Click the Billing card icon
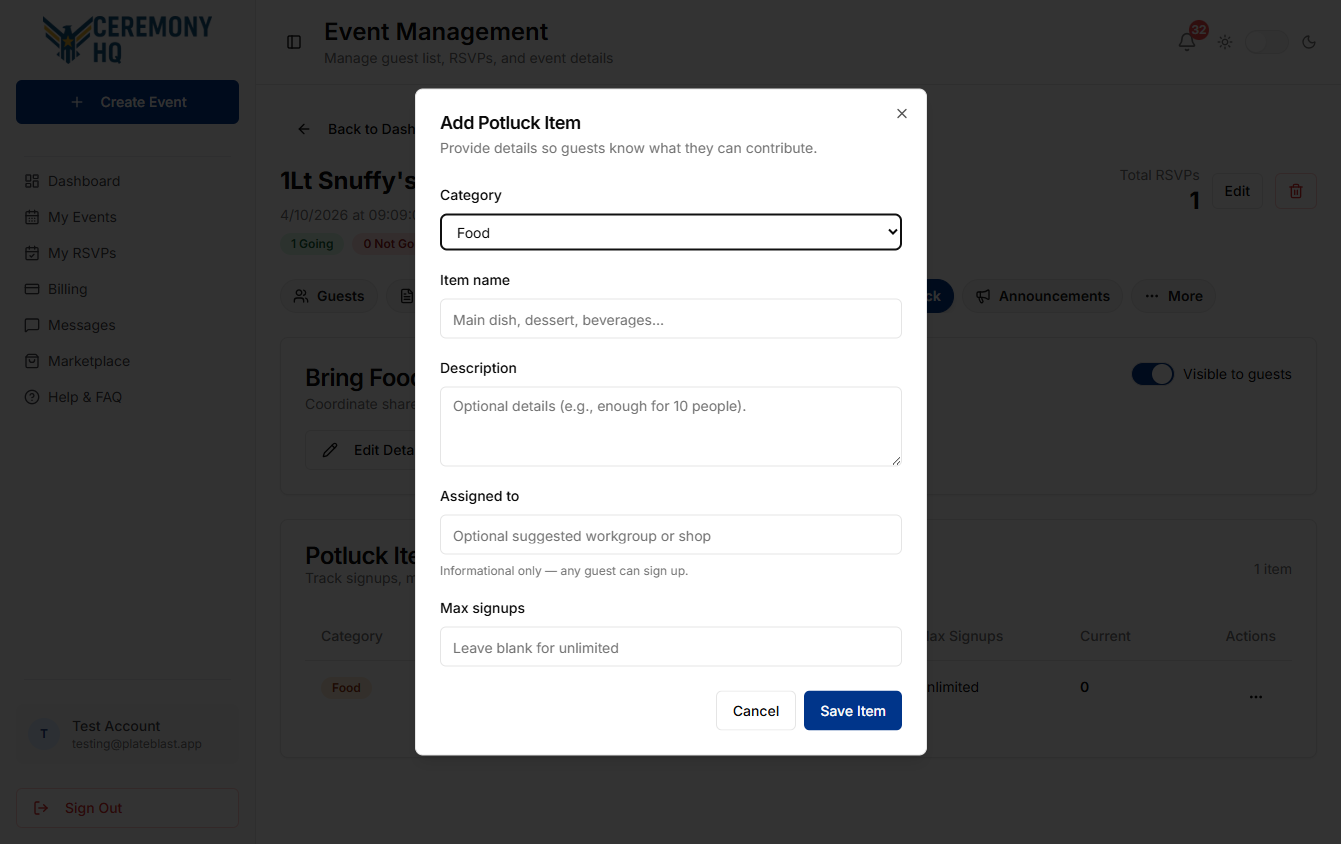Viewport: 1341px width, 844px height. [32, 289]
